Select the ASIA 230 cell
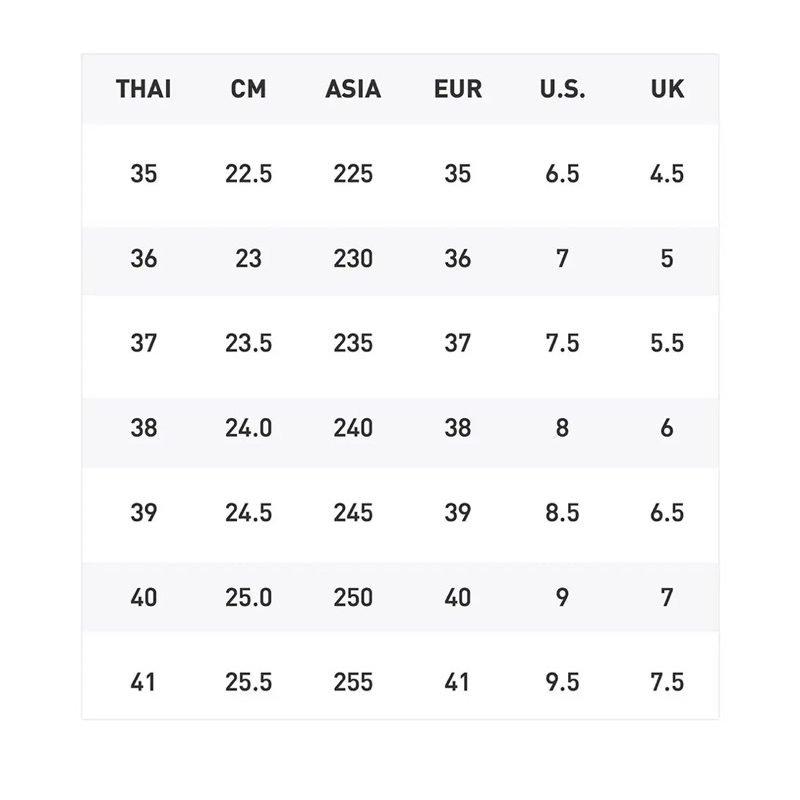800x800 pixels. click(x=353, y=259)
